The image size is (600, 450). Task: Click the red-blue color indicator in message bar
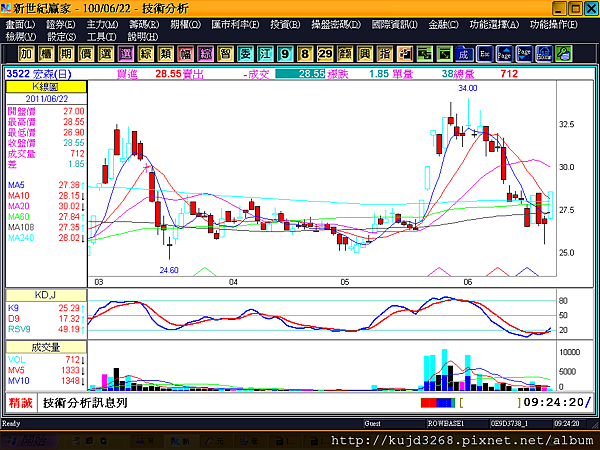click(438, 403)
